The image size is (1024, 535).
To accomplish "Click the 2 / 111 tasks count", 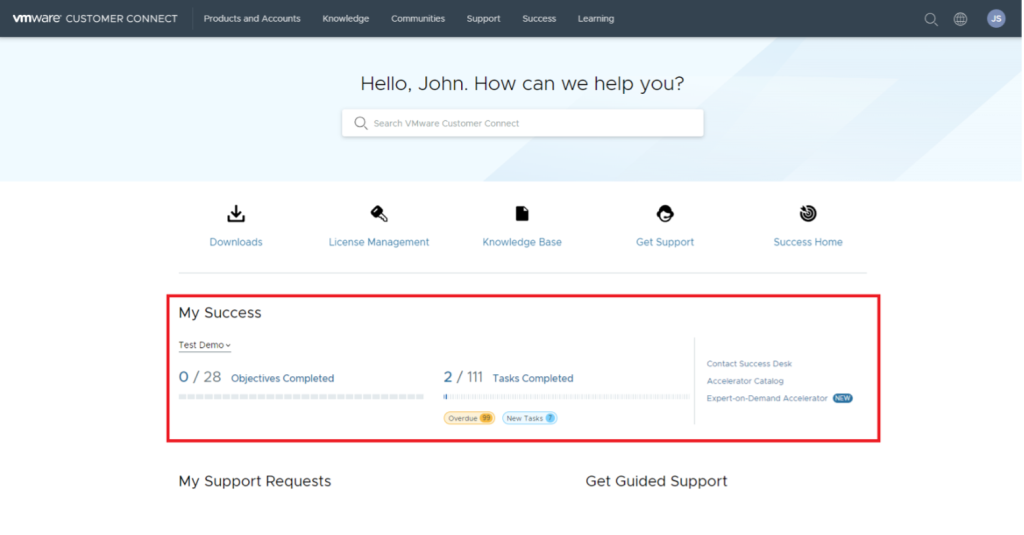I will pos(463,377).
